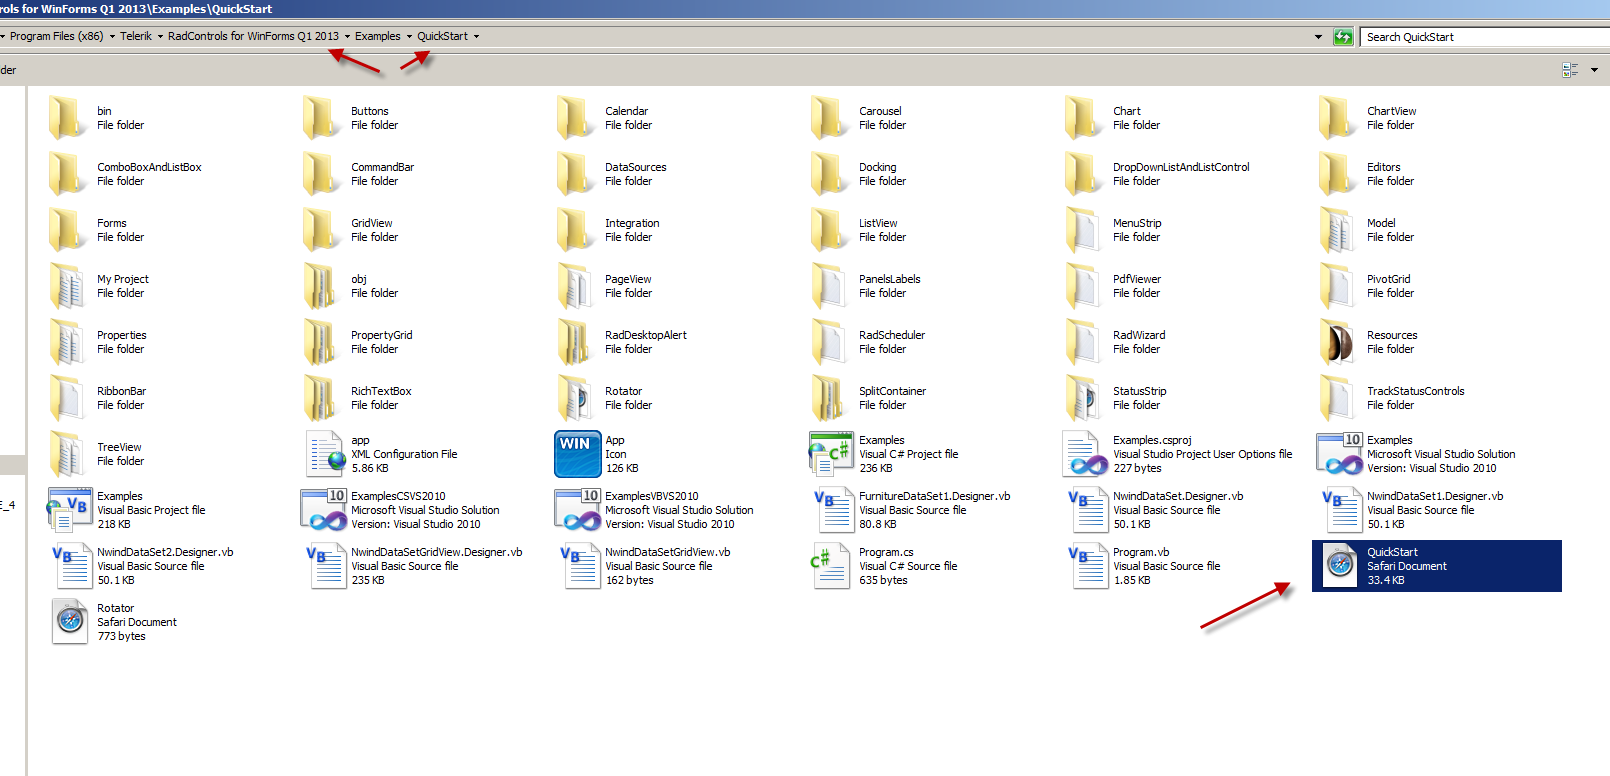This screenshot has height=776, width=1610.
Task: Select the NwindDataSet2.Designer.vb file icon
Action: pyautogui.click(x=70, y=566)
